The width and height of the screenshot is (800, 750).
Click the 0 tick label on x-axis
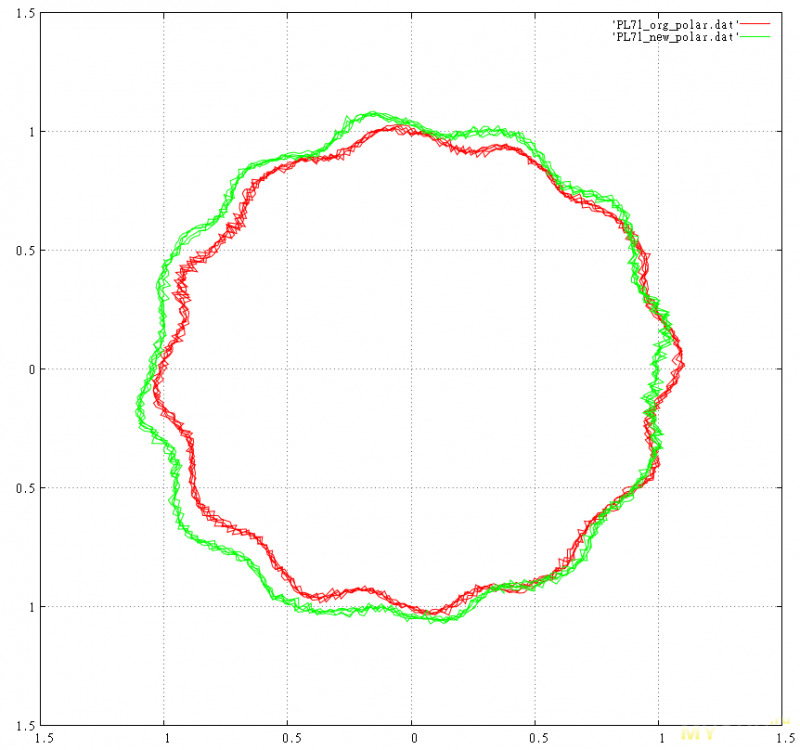click(x=412, y=738)
